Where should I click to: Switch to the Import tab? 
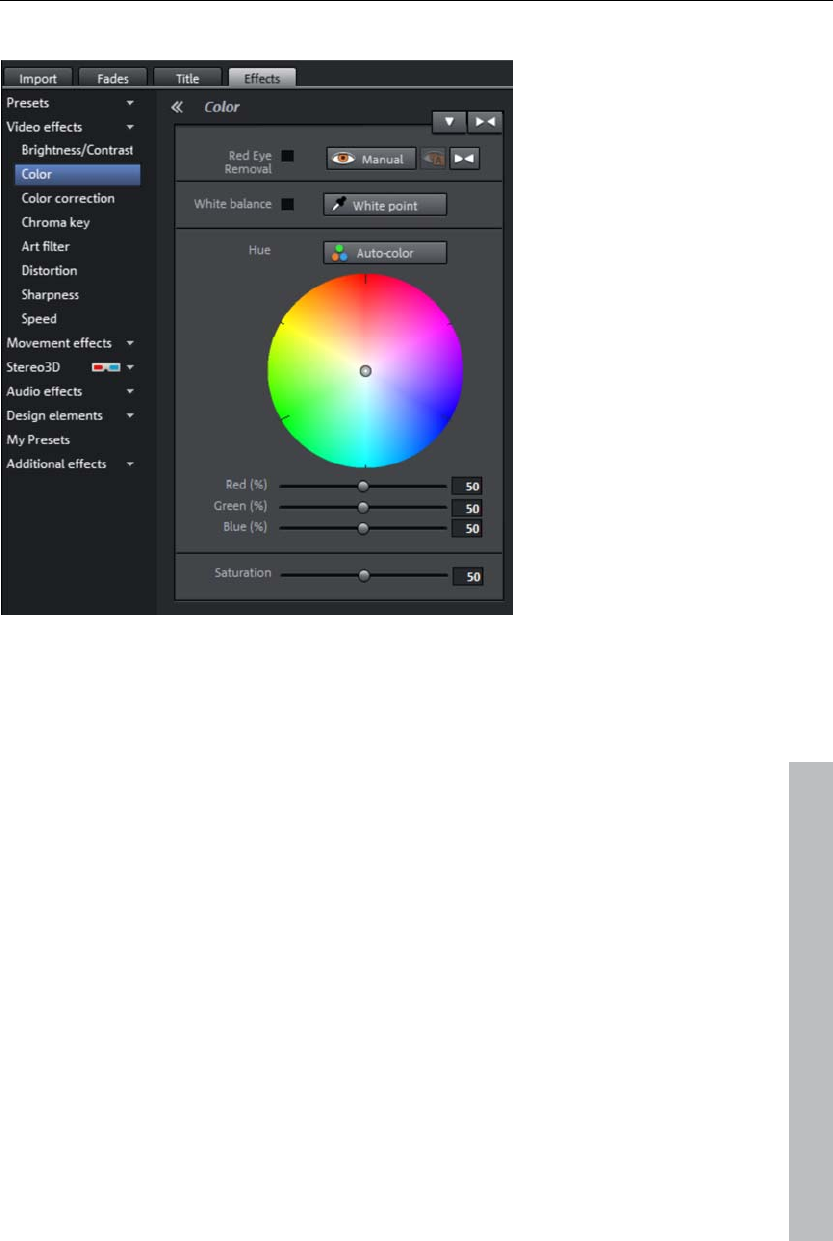[x=39, y=78]
